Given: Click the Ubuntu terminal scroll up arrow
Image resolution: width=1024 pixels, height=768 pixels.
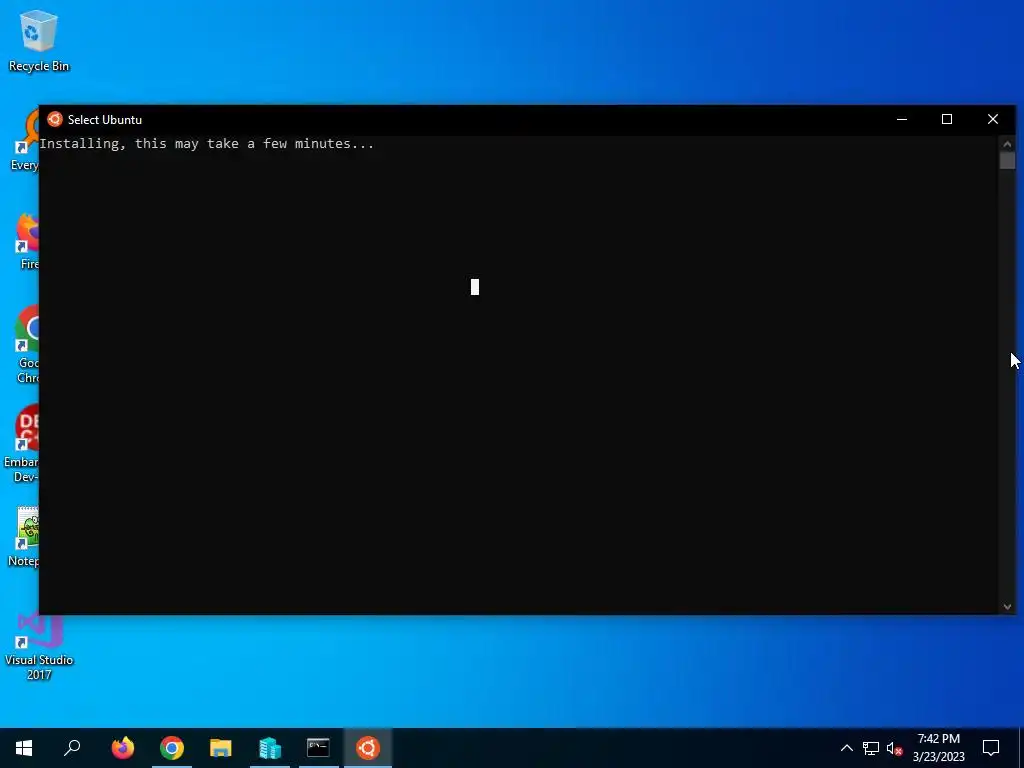Looking at the screenshot, I should [1007, 144].
